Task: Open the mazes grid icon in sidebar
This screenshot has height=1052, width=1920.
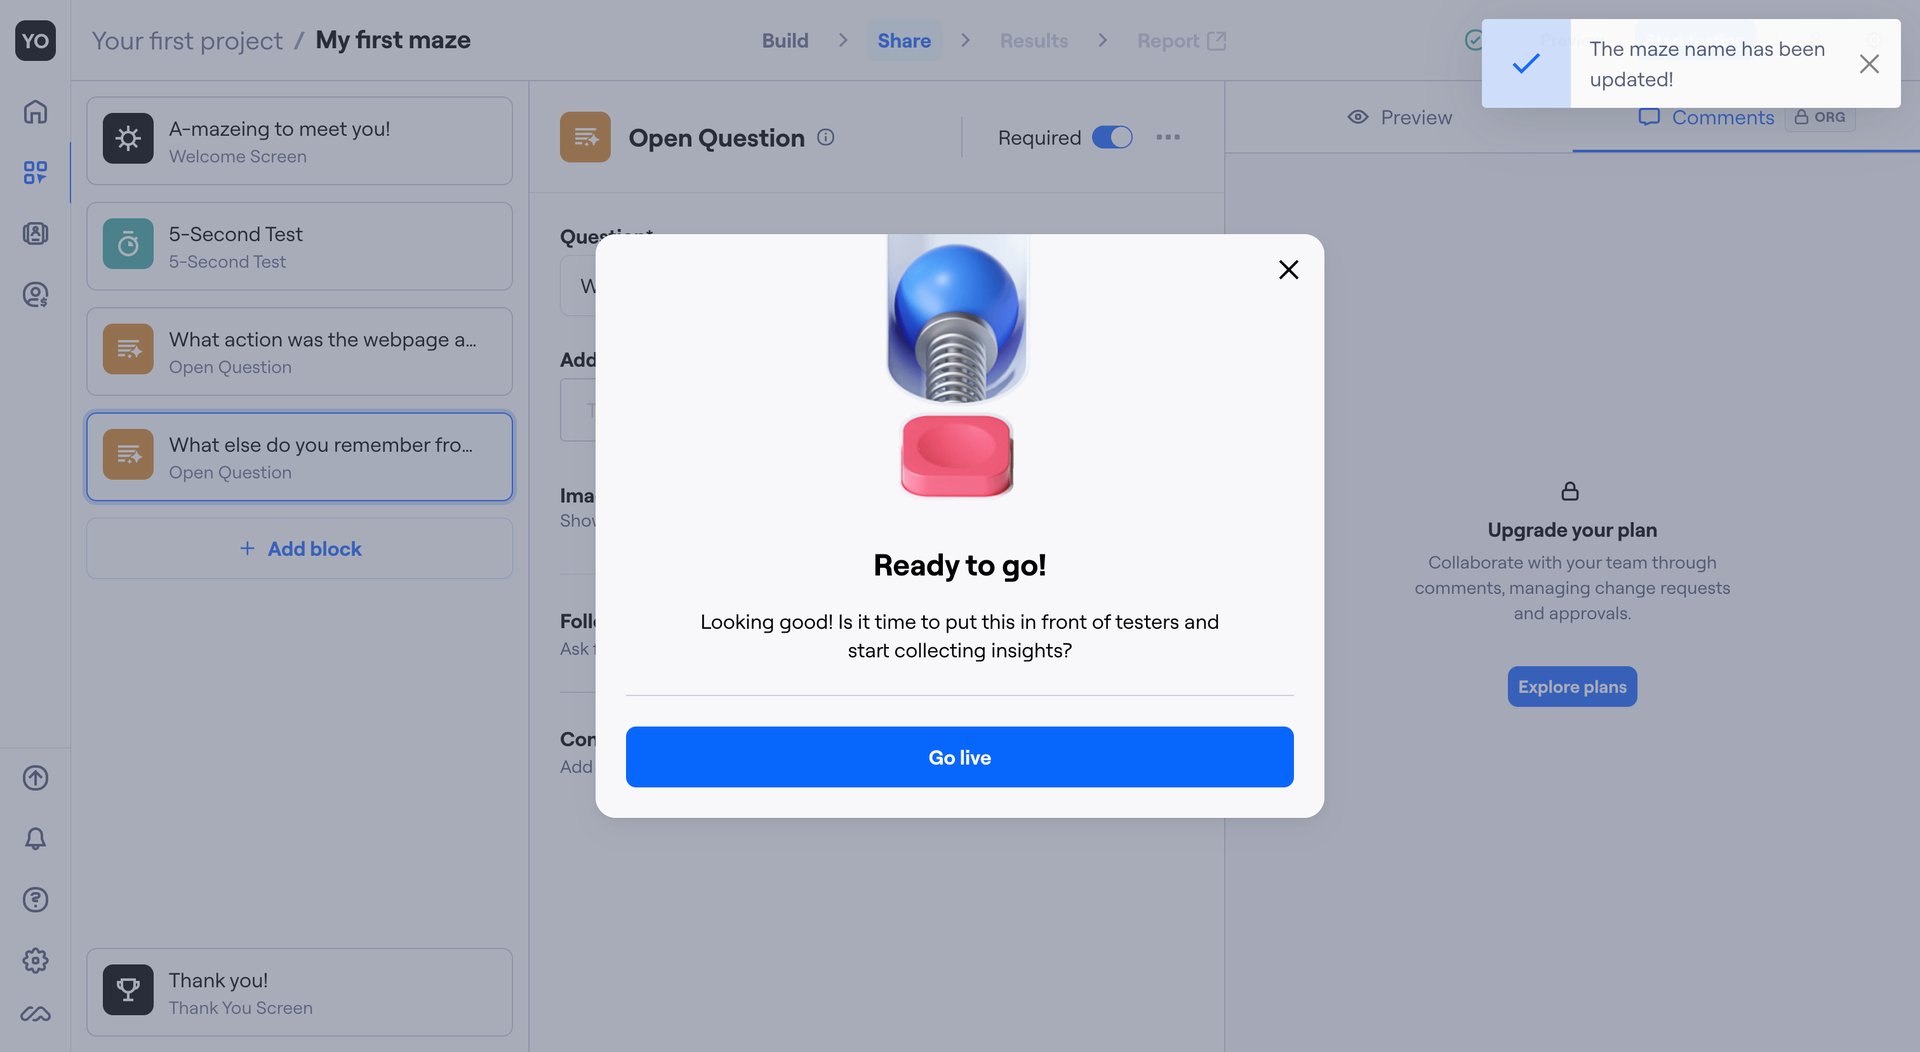Action: click(x=35, y=172)
